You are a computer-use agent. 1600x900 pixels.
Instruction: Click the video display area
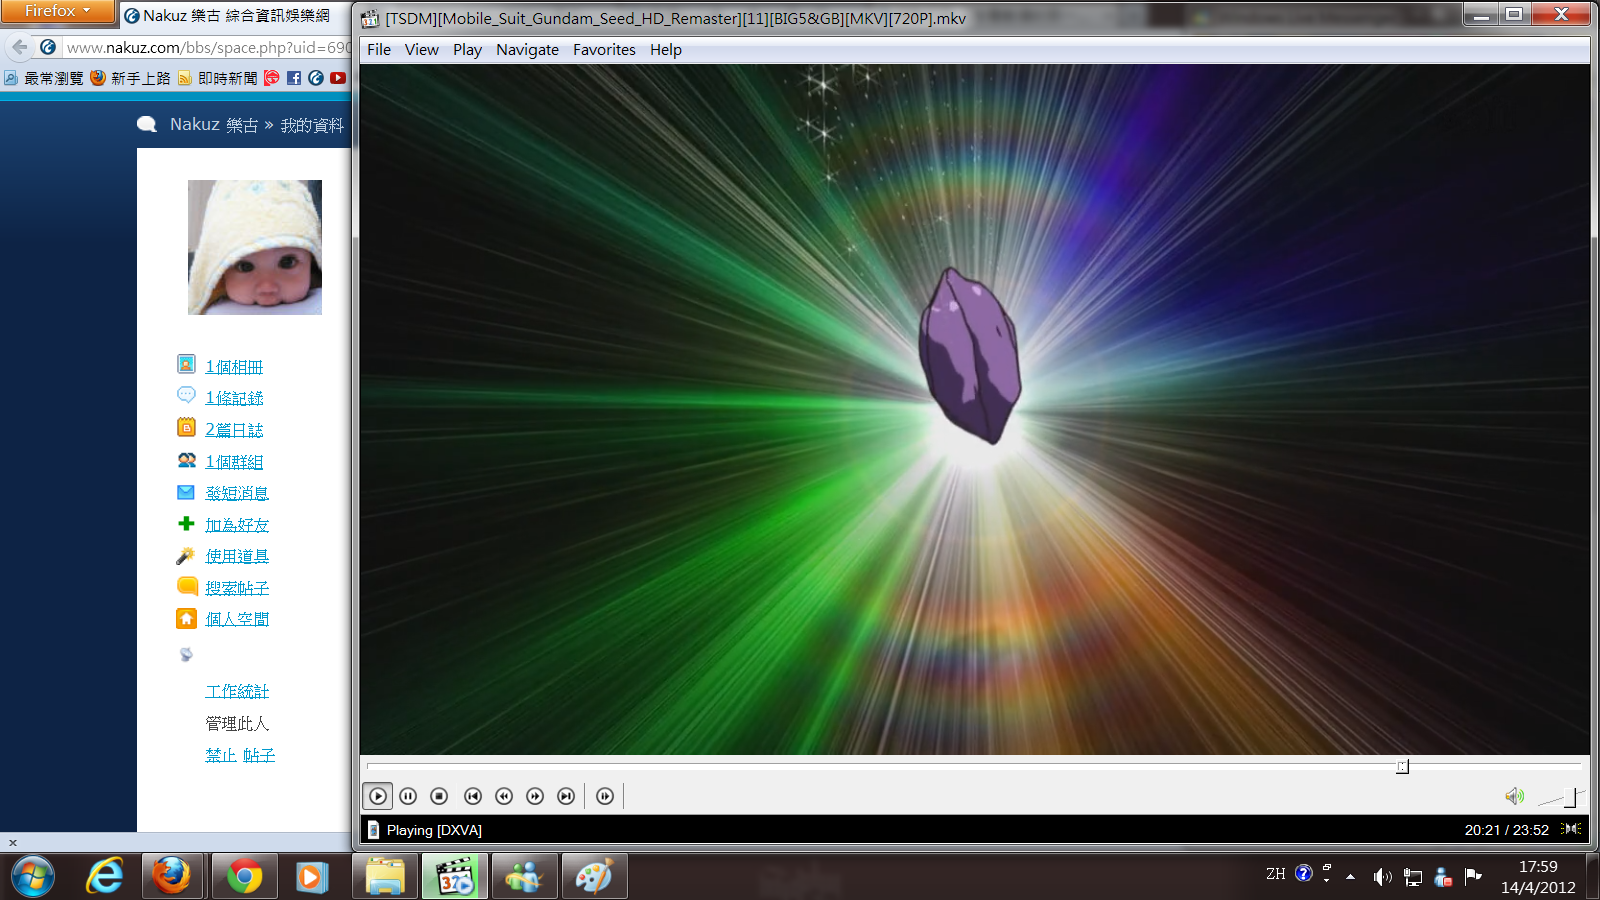point(975,410)
